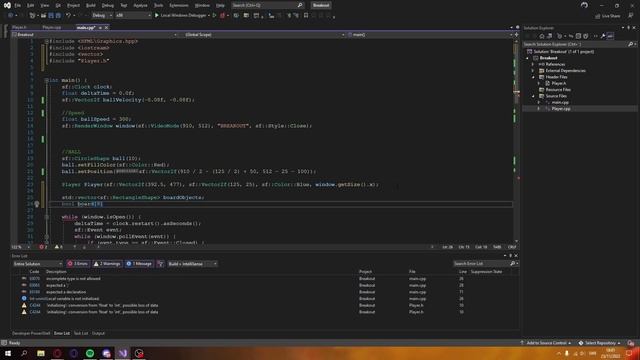Viewport: 640px width, 360px height.
Task: Click the Error List search magnifier icon
Action: point(513,264)
